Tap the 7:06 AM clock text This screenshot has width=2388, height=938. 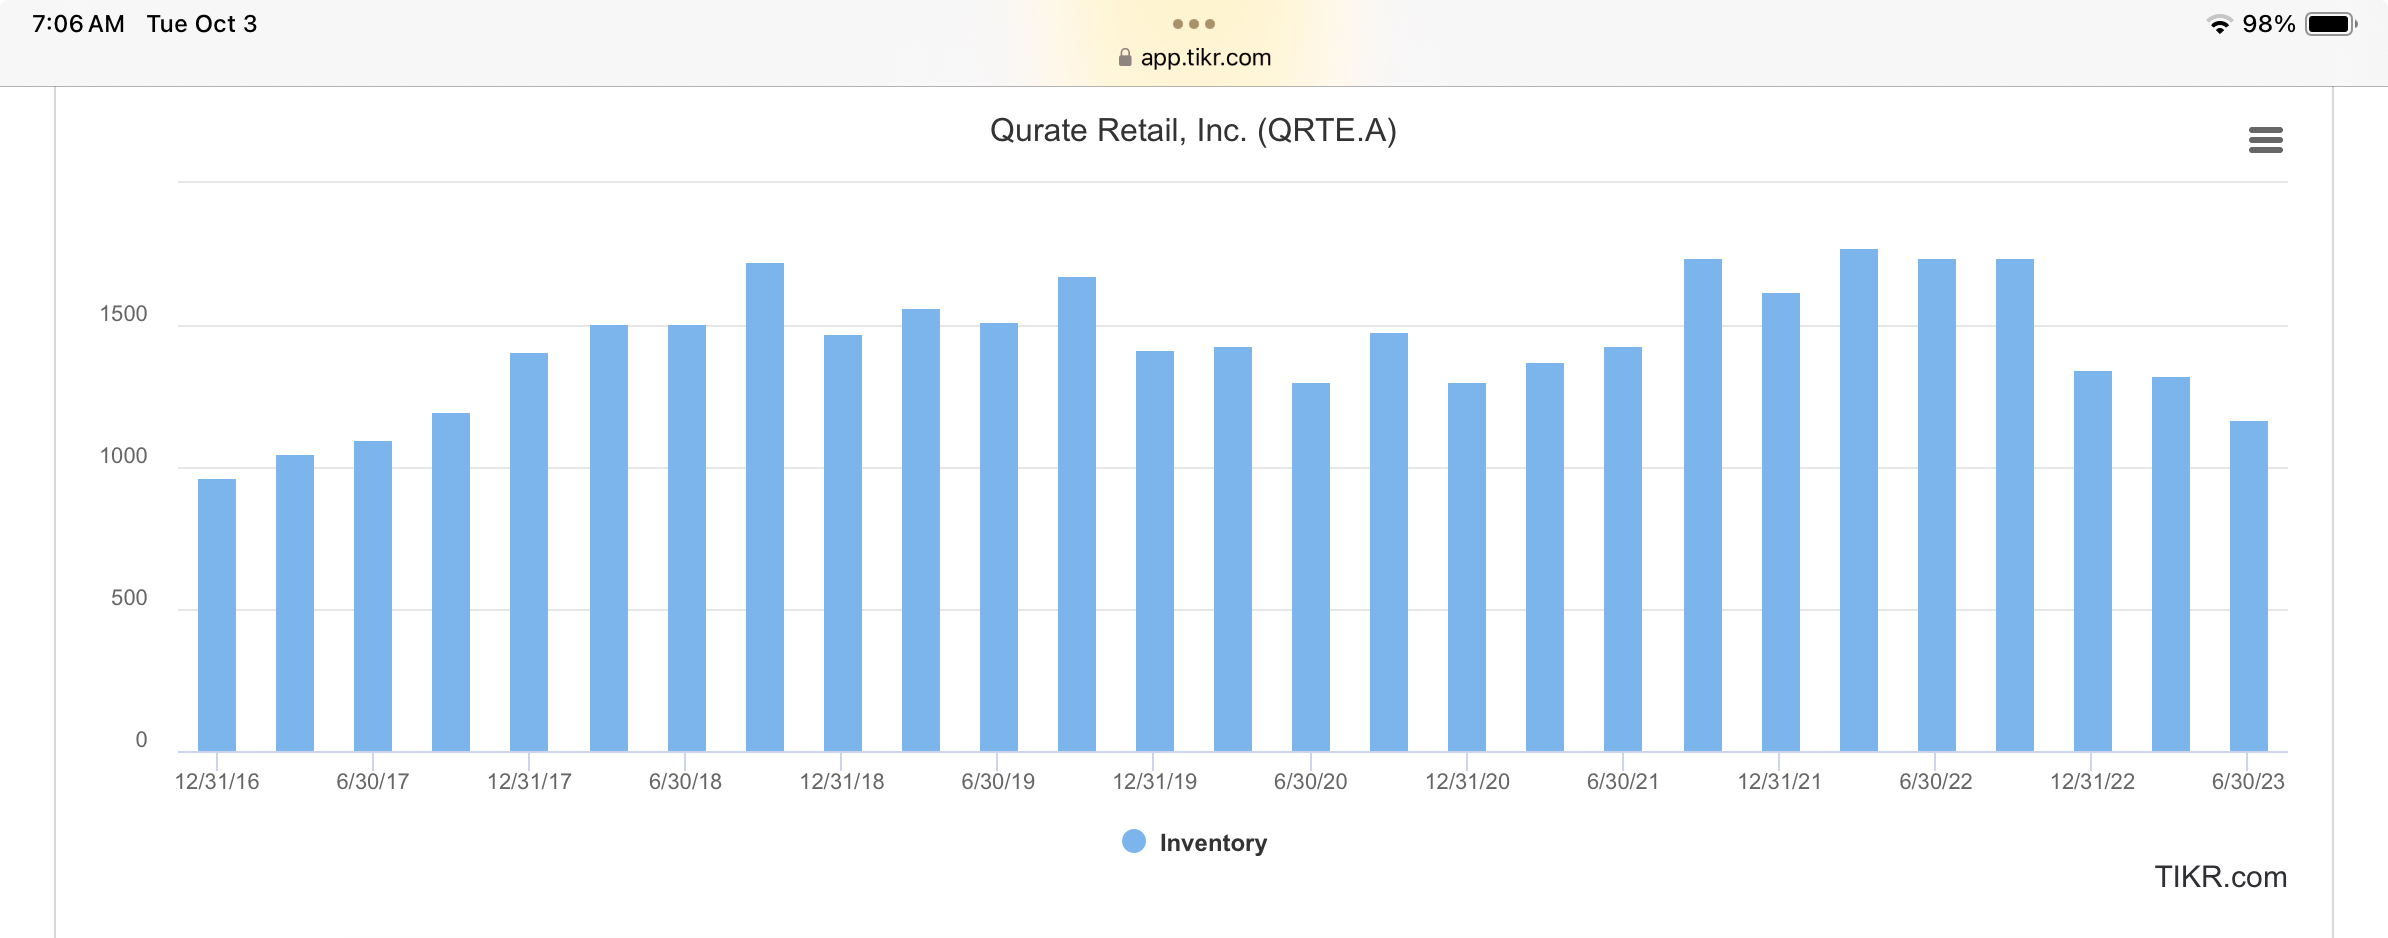pos(78,24)
